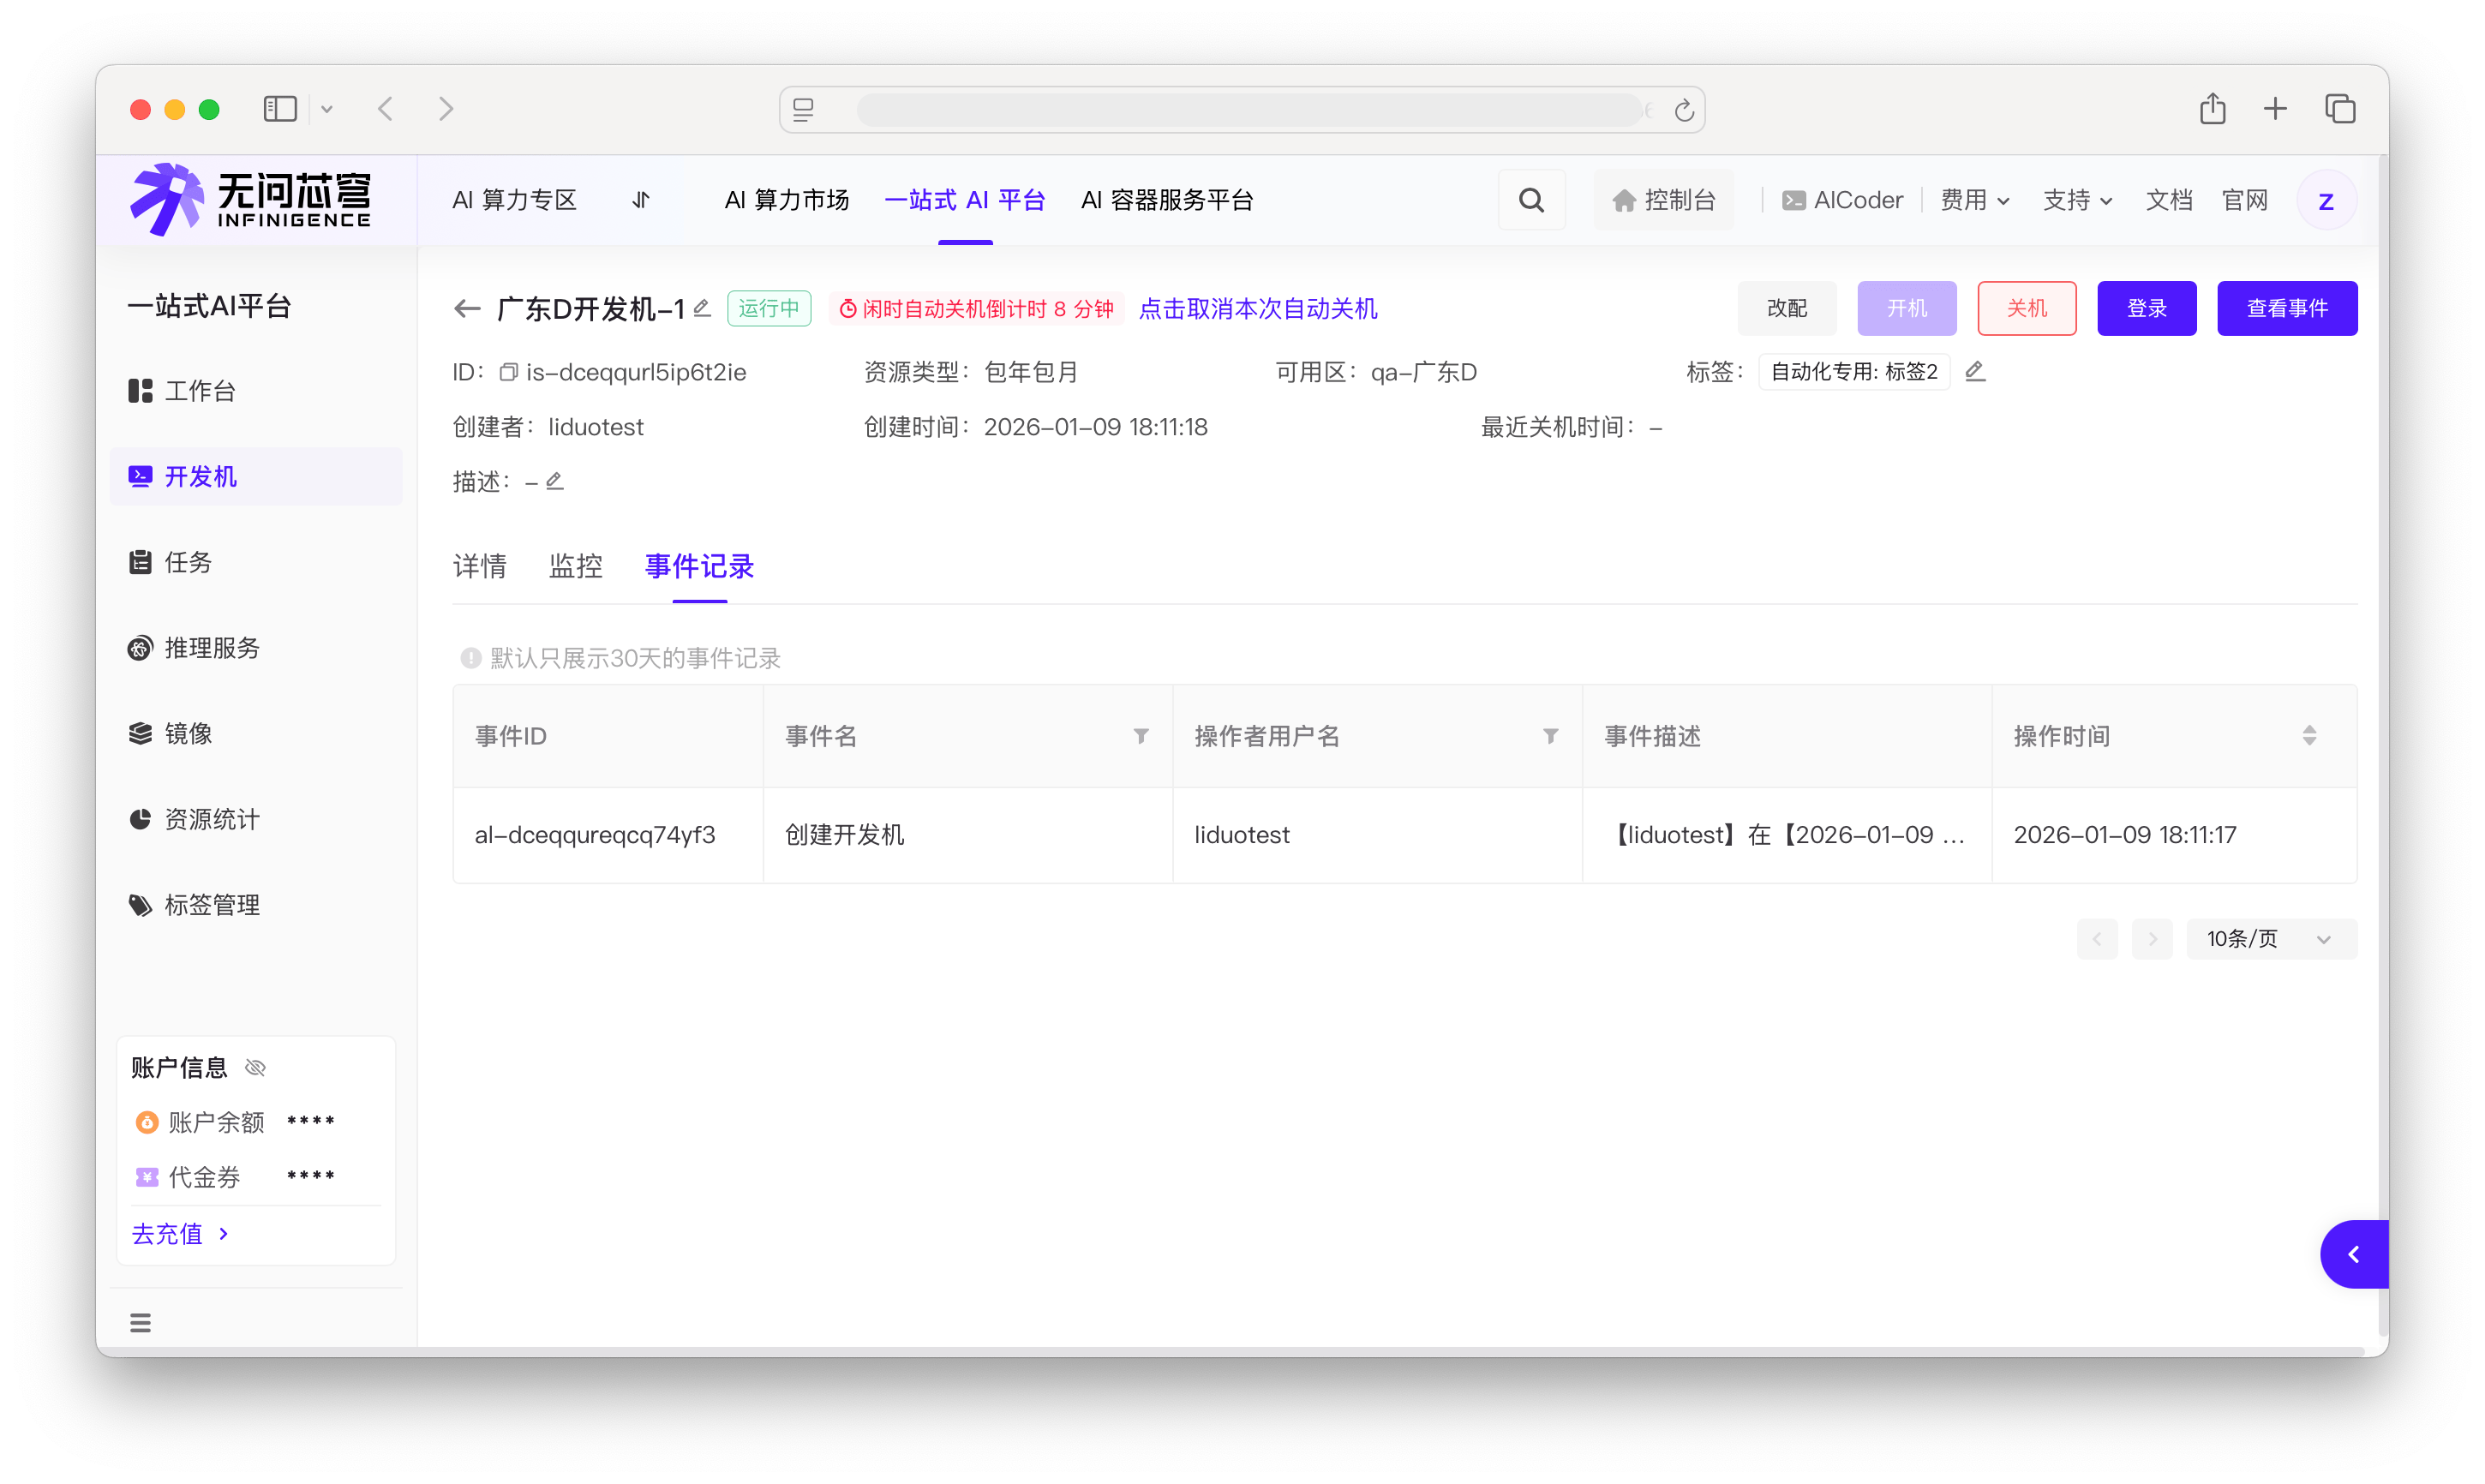Collapse sidebar with hamburger icon
Screen dimensions: 2485x1484
pos(140,1323)
